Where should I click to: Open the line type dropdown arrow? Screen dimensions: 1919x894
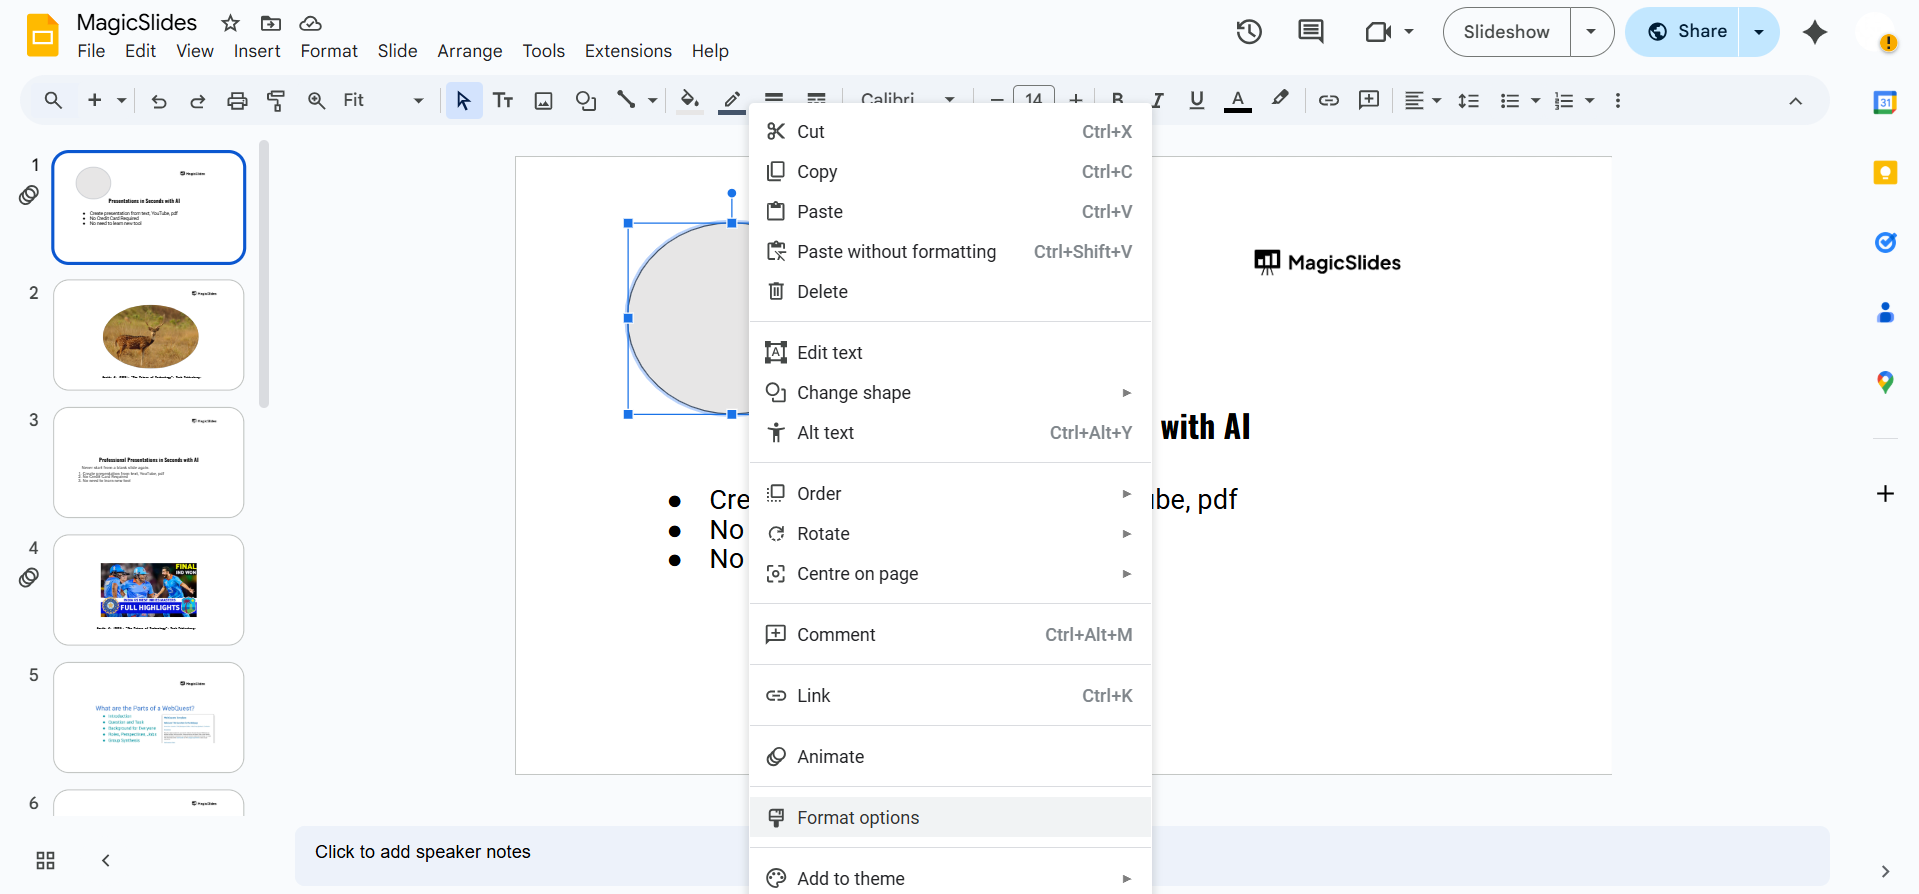[x=652, y=100]
